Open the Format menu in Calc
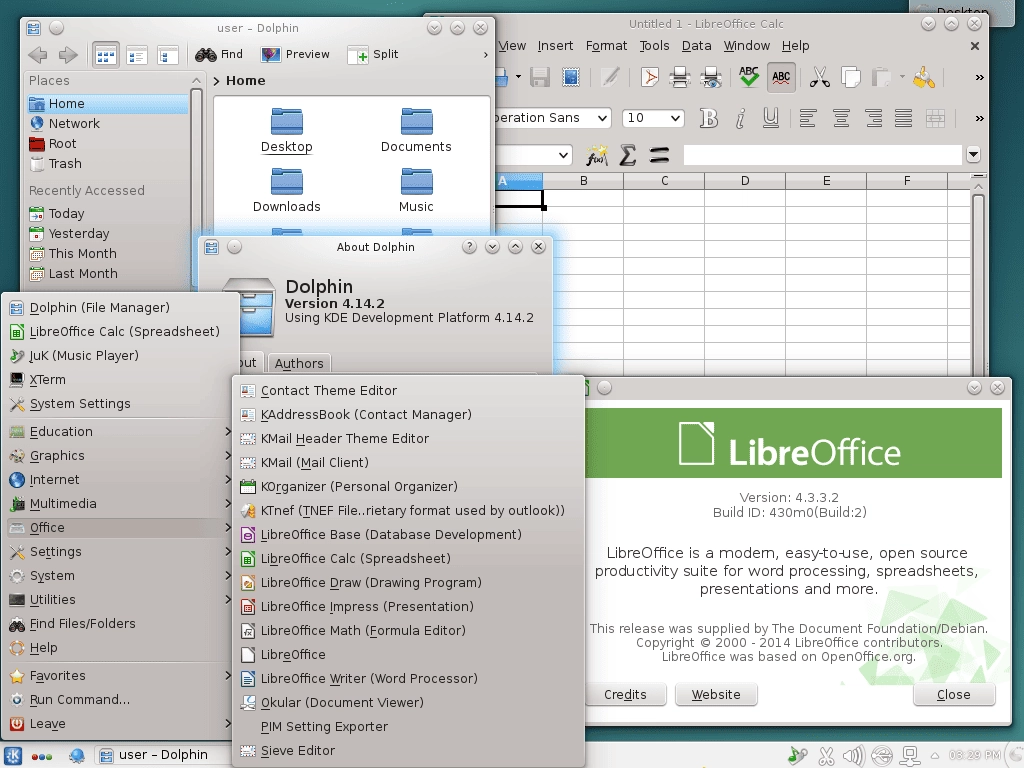Screen dimensions: 1024x768 pyautogui.click(x=606, y=46)
